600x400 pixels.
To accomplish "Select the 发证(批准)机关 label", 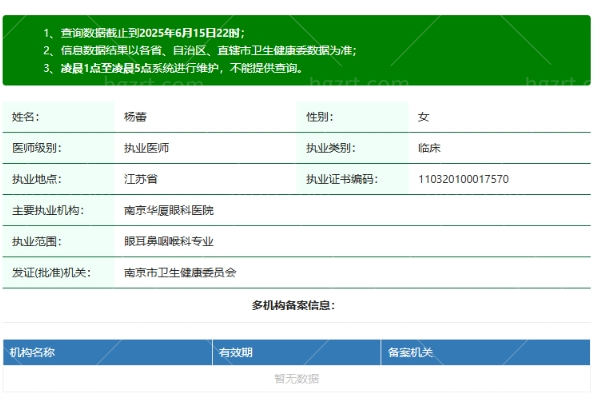I will 51,272.
